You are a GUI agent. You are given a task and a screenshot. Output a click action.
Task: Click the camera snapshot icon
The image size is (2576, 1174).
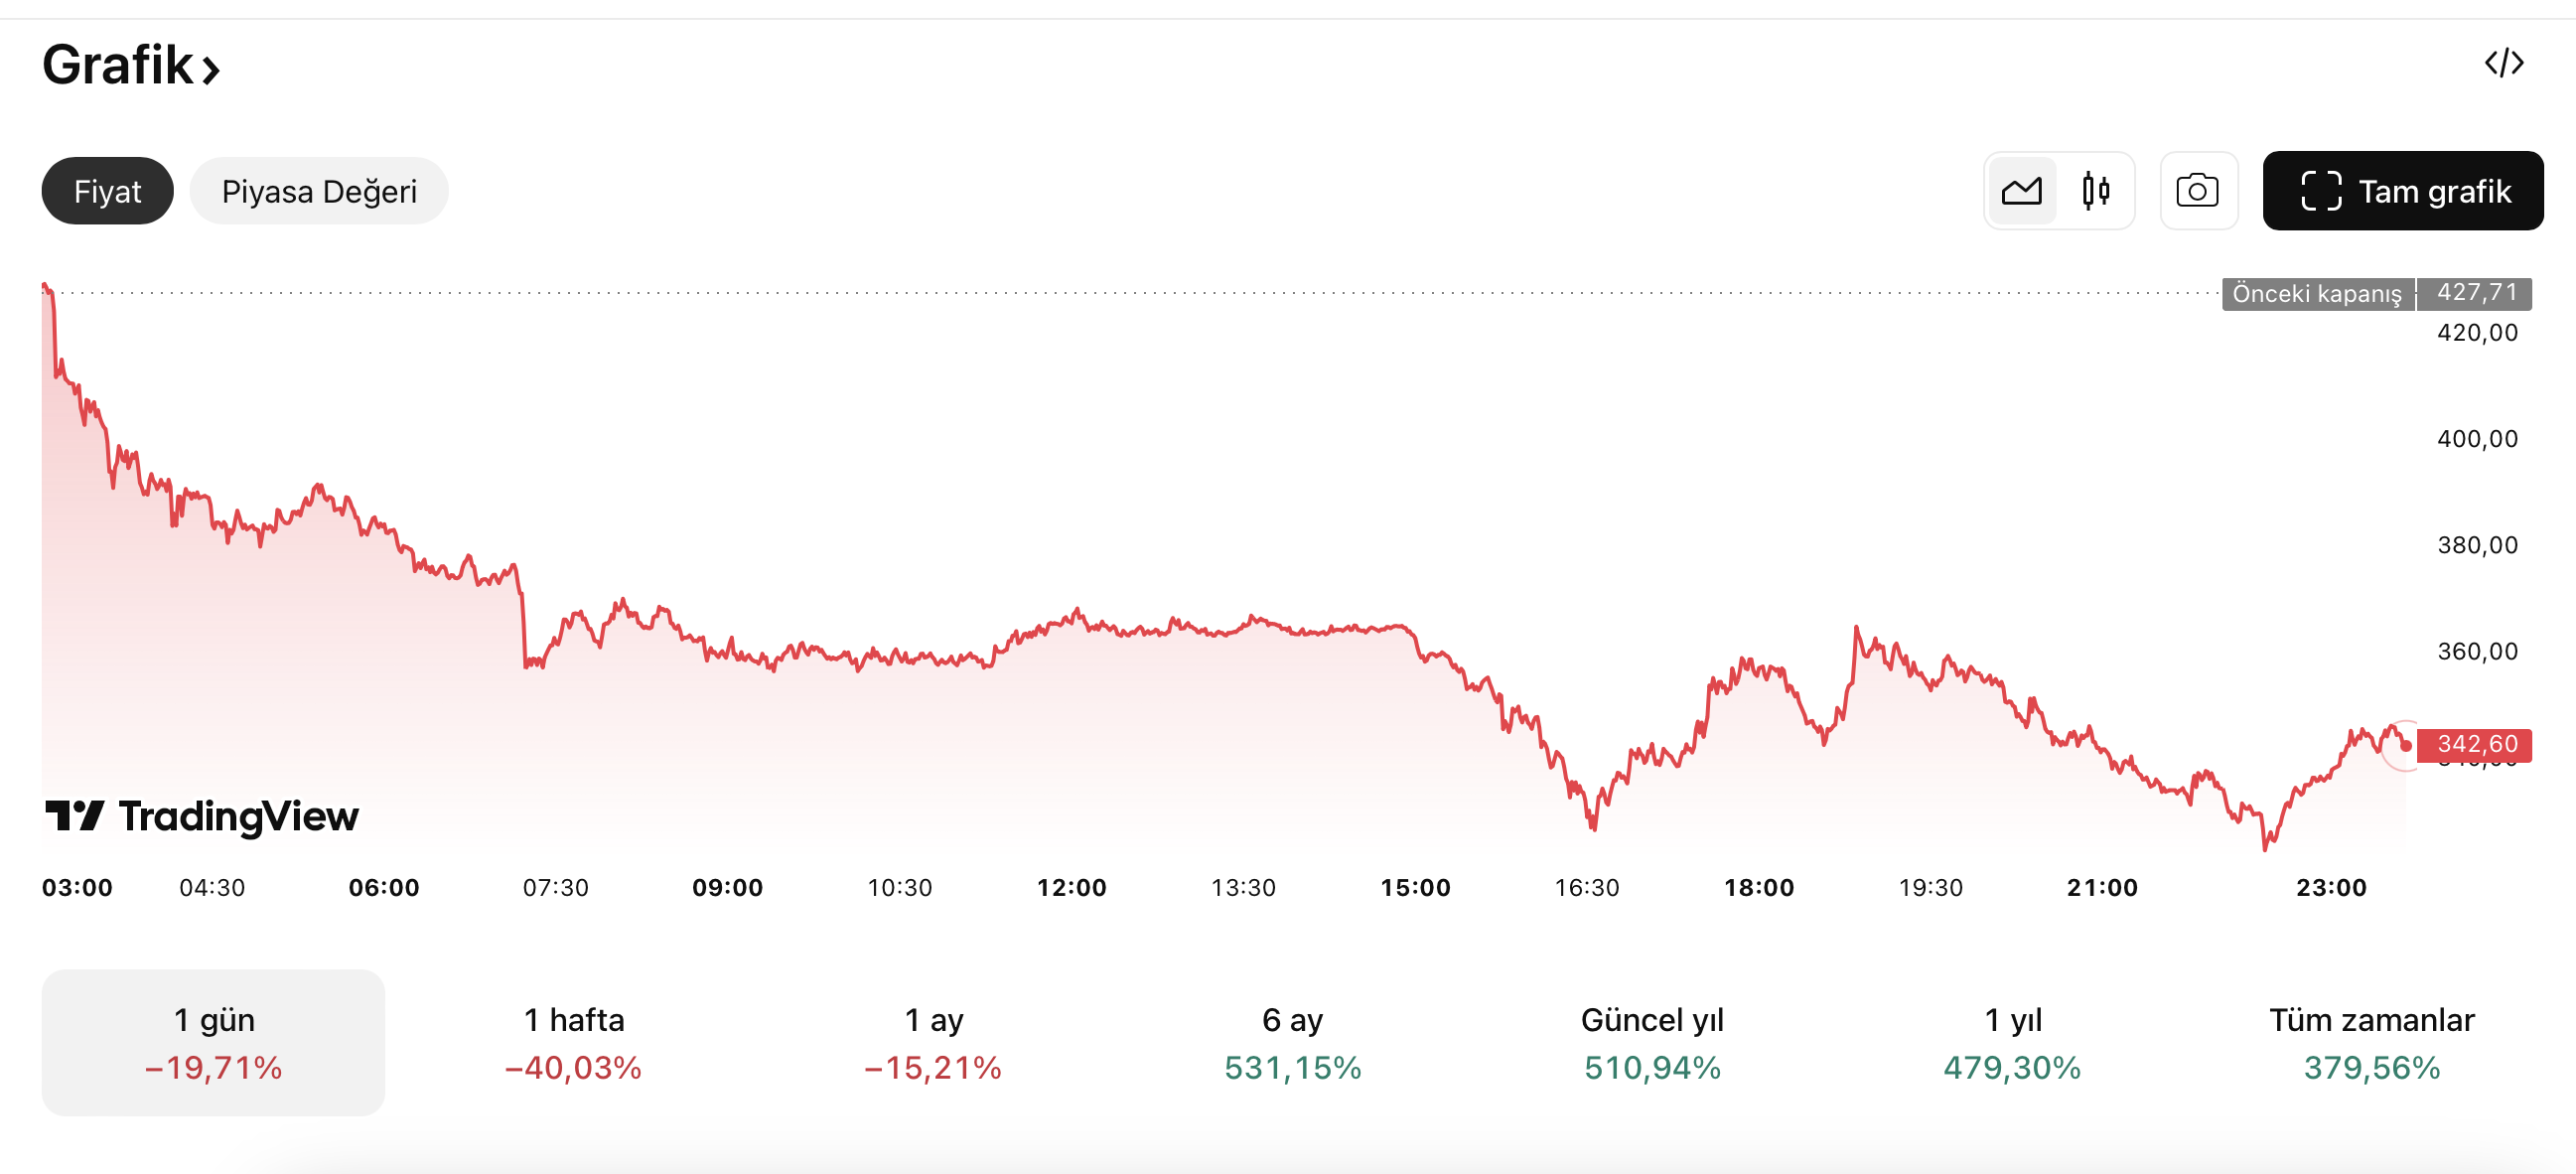(x=2197, y=191)
